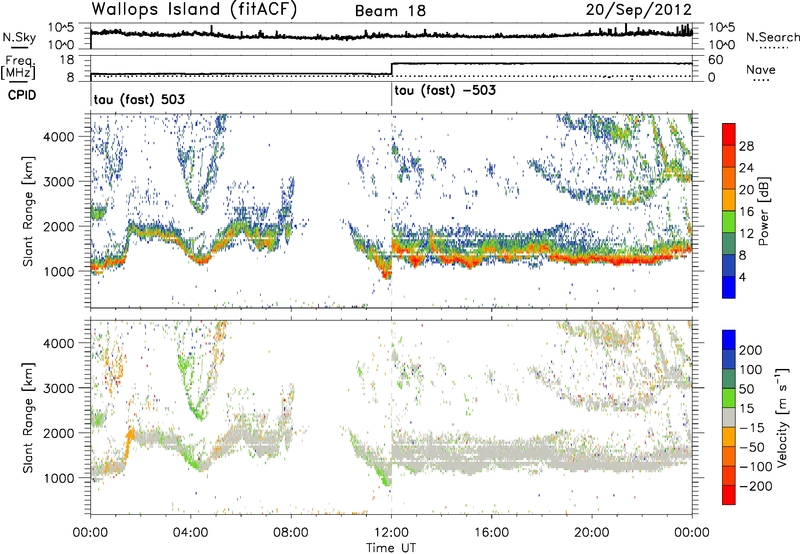
Task: Click the "CPID" row label
Action: click(22, 95)
